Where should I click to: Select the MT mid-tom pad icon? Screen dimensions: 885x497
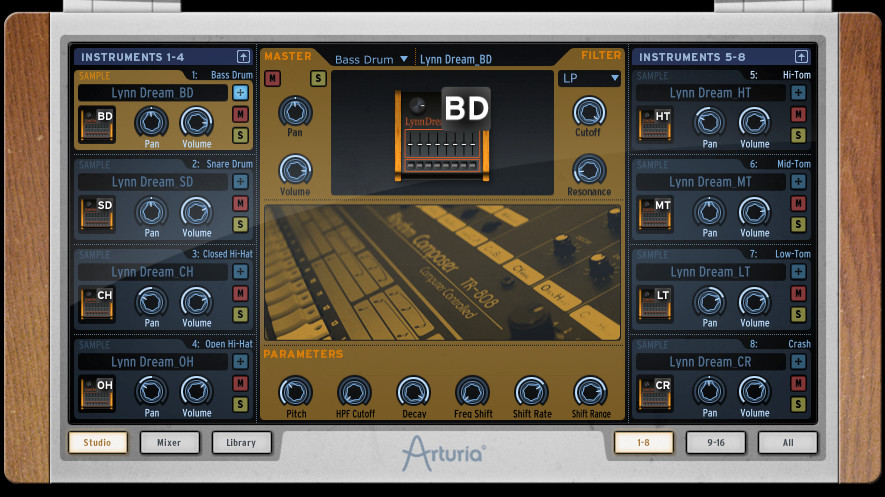[x=655, y=214]
